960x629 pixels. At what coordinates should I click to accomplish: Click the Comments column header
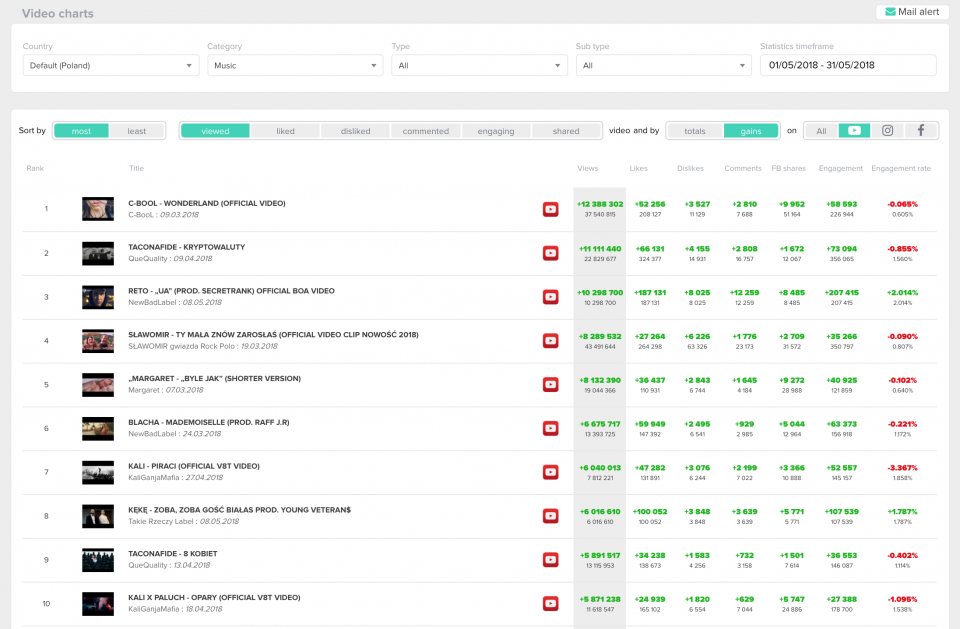pyautogui.click(x=743, y=168)
